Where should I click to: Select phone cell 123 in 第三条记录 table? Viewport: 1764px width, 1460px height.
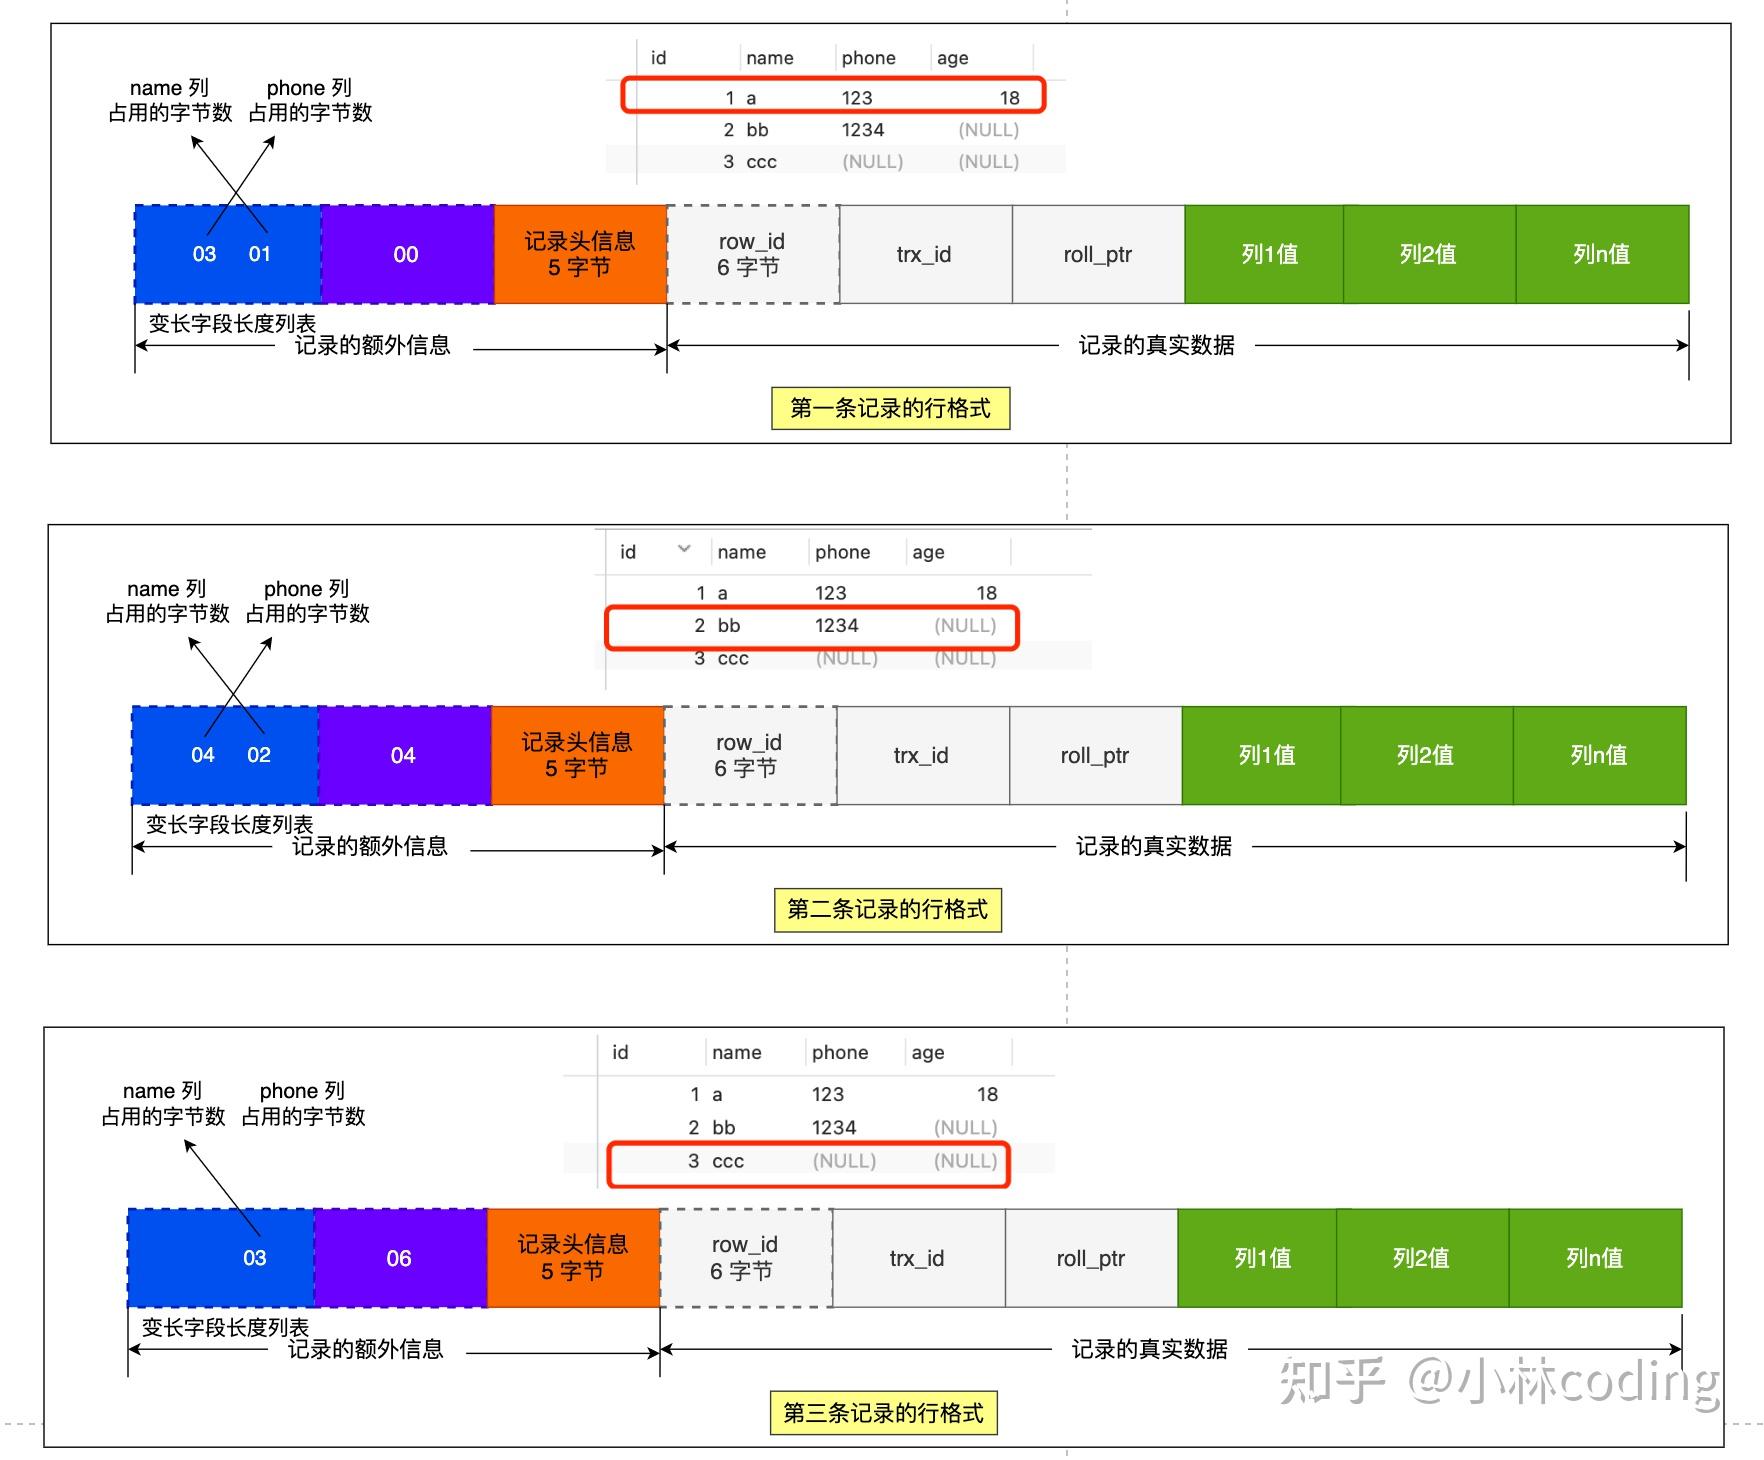[x=828, y=1094]
